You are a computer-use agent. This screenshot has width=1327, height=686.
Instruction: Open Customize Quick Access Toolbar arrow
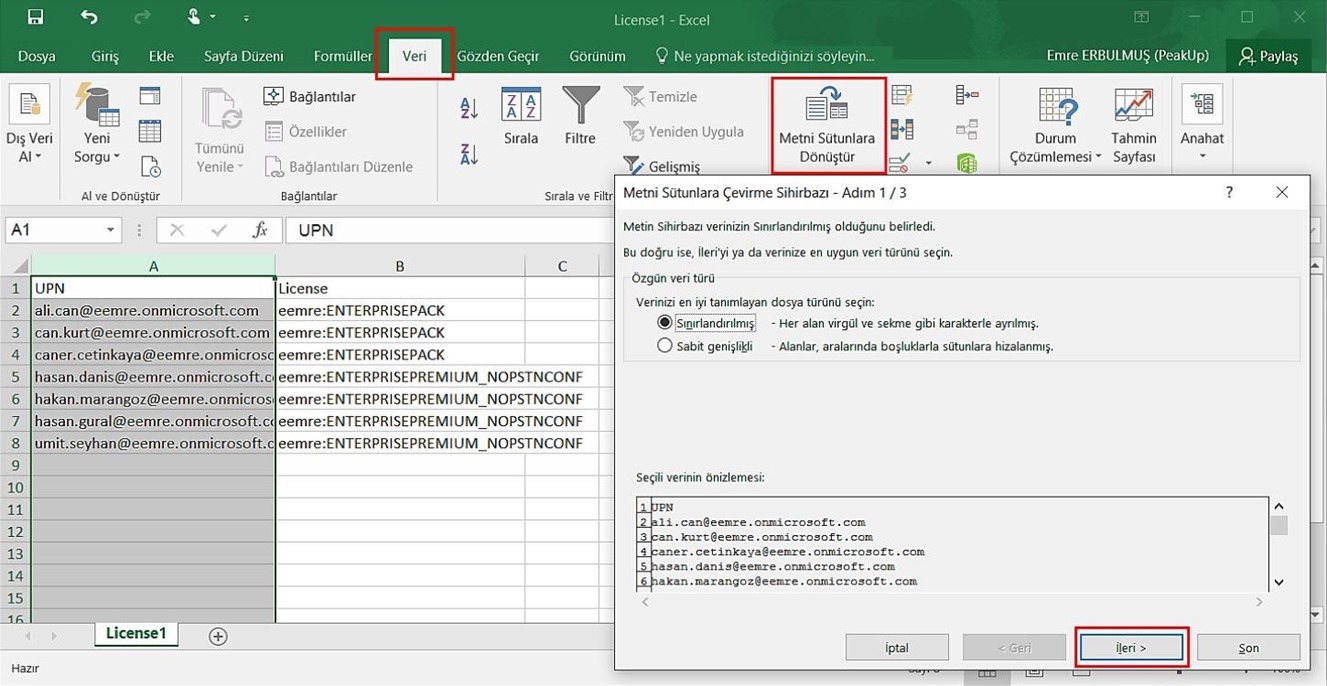(246, 19)
